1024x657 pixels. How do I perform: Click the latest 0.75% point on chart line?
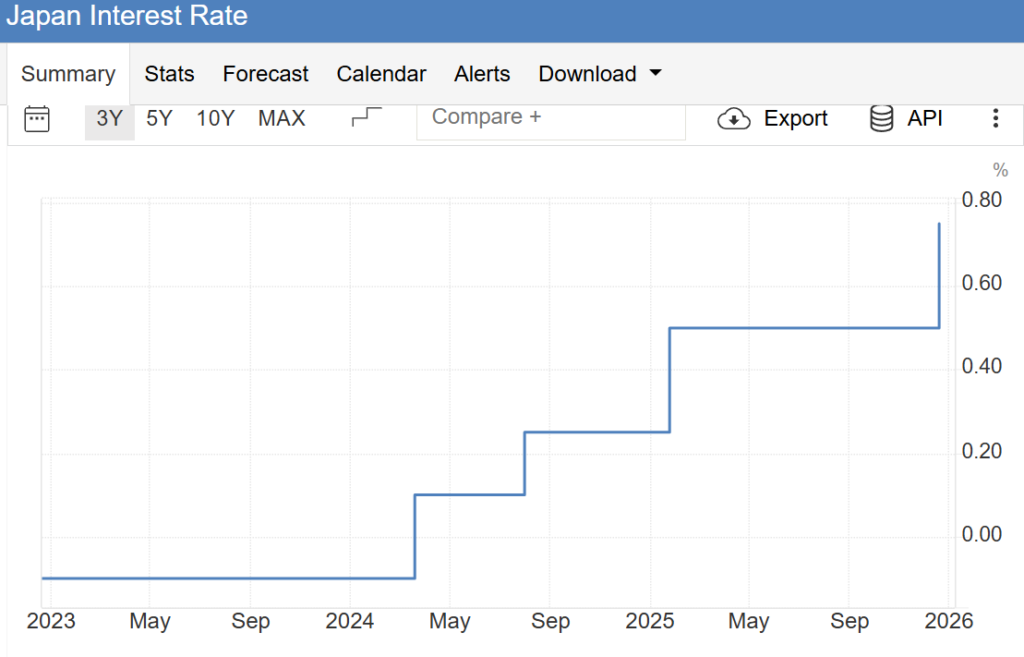(x=939, y=224)
